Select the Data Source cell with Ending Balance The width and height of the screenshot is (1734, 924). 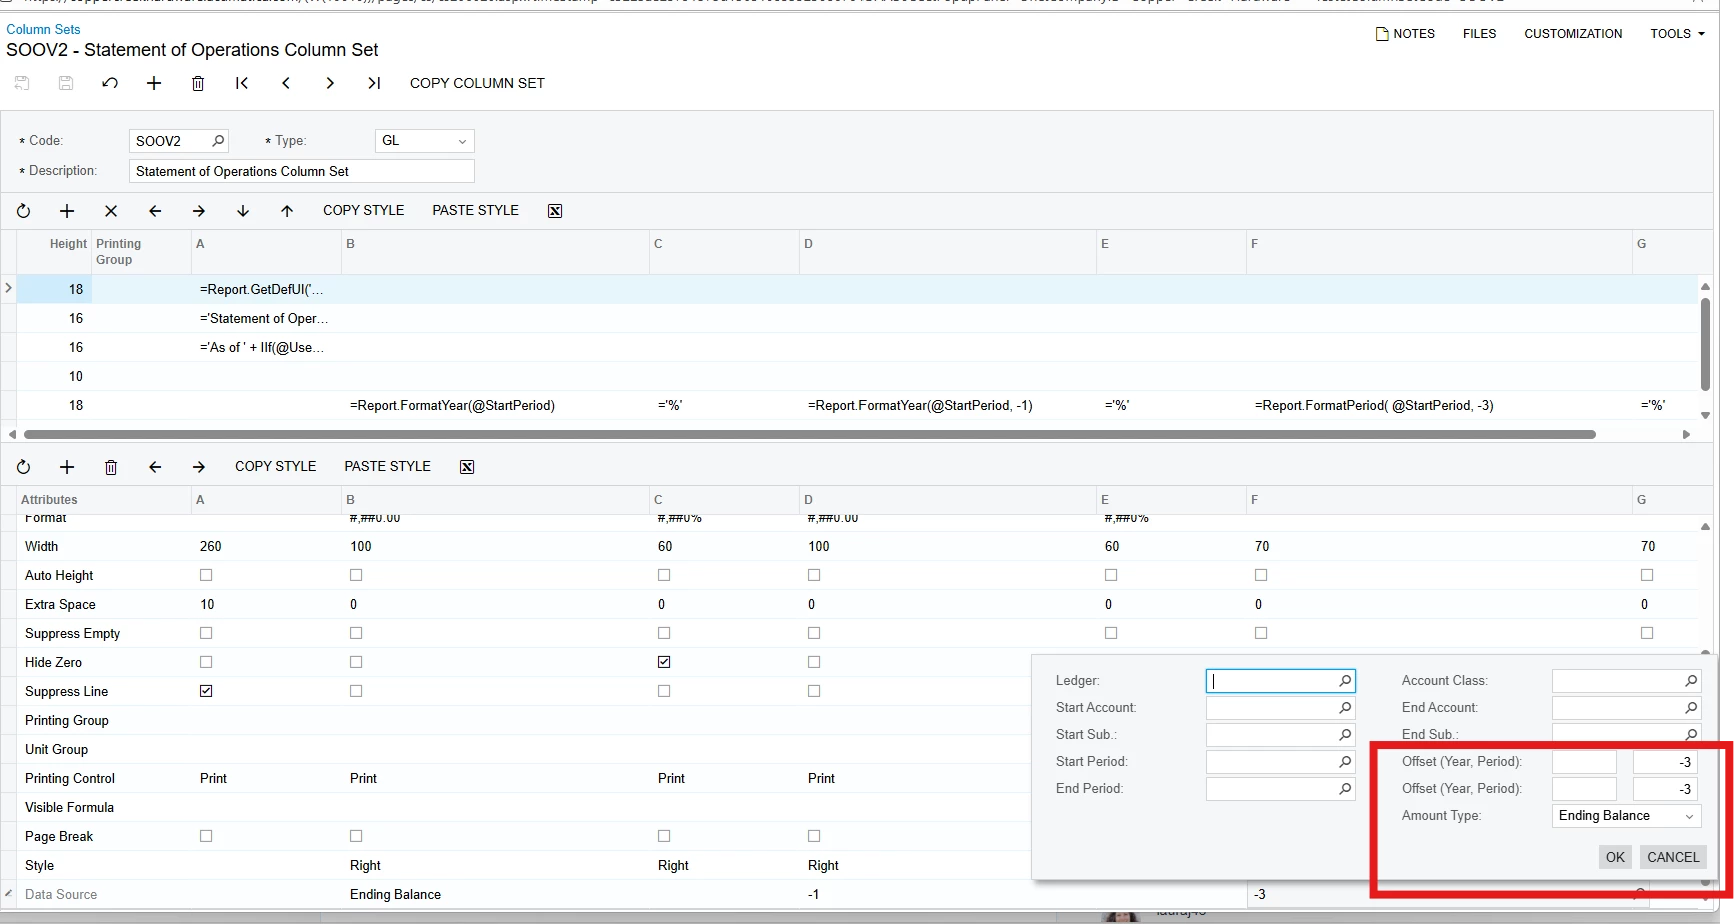496,895
